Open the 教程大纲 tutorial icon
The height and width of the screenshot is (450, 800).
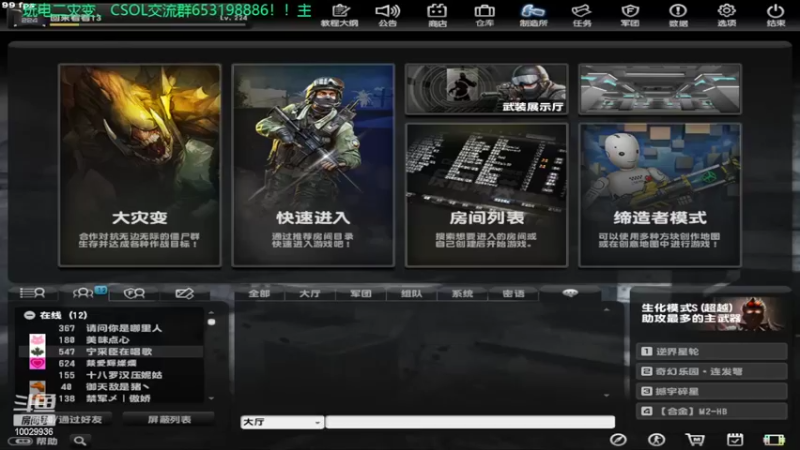pos(340,15)
